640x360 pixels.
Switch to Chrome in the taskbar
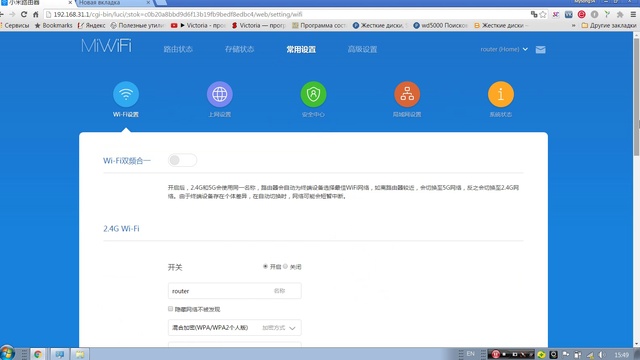click(x=38, y=354)
